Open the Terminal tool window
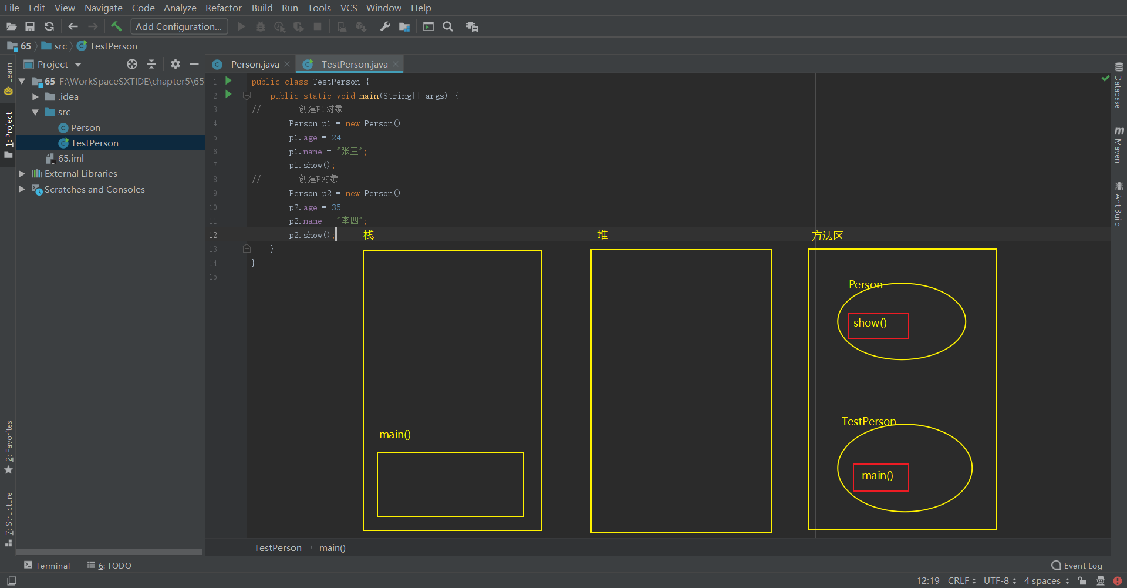1127x588 pixels. 47,566
